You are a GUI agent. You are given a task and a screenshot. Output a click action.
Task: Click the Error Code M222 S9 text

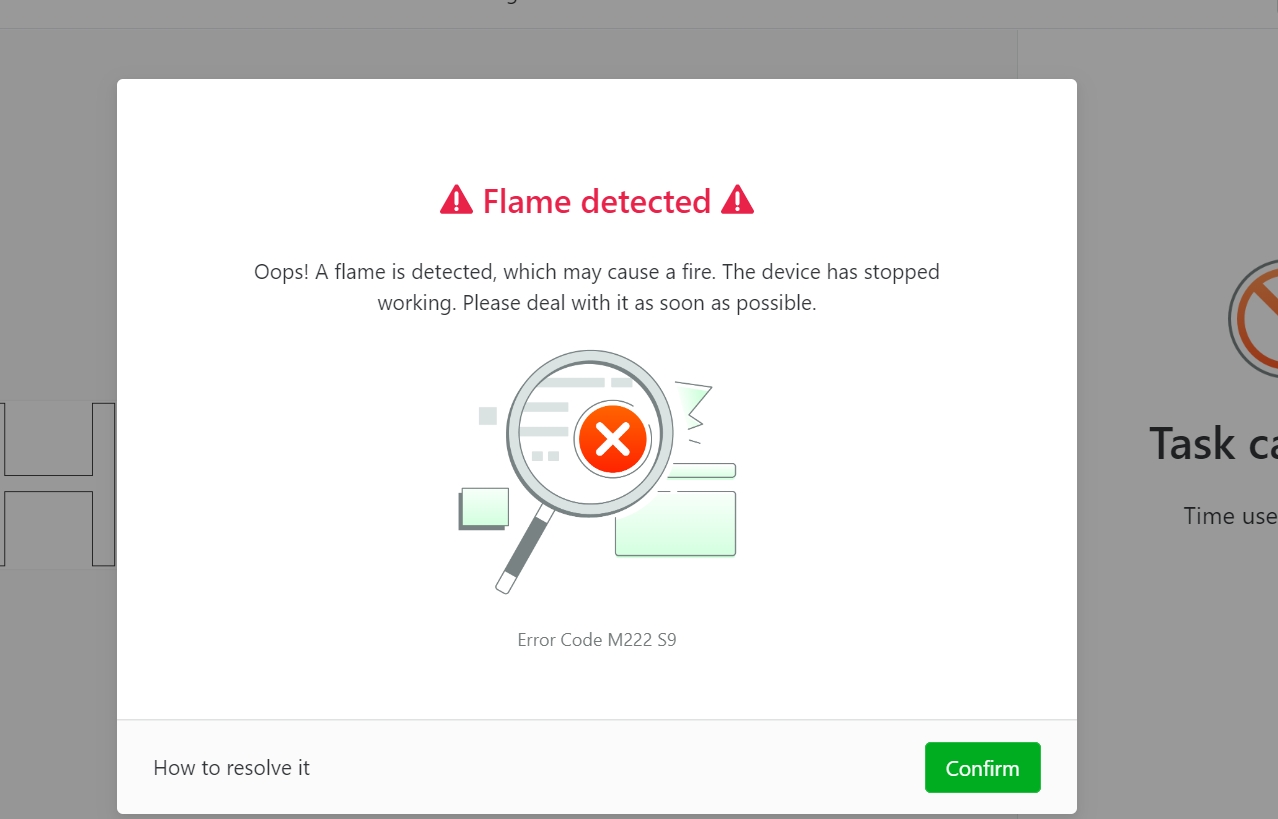coord(597,639)
